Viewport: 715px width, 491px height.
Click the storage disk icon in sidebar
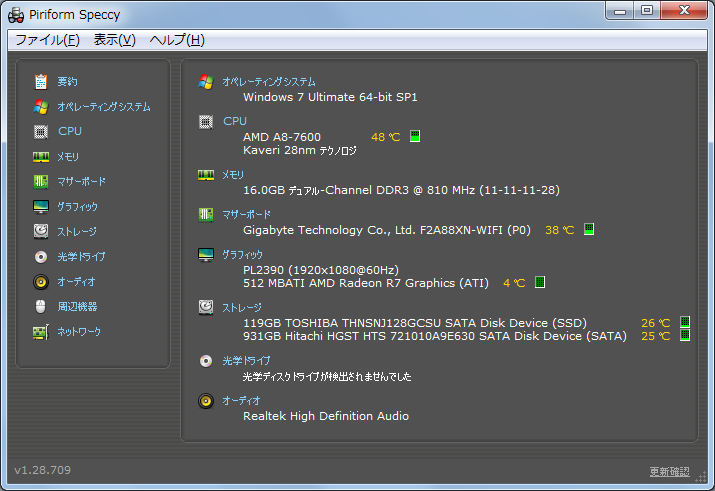coord(41,231)
